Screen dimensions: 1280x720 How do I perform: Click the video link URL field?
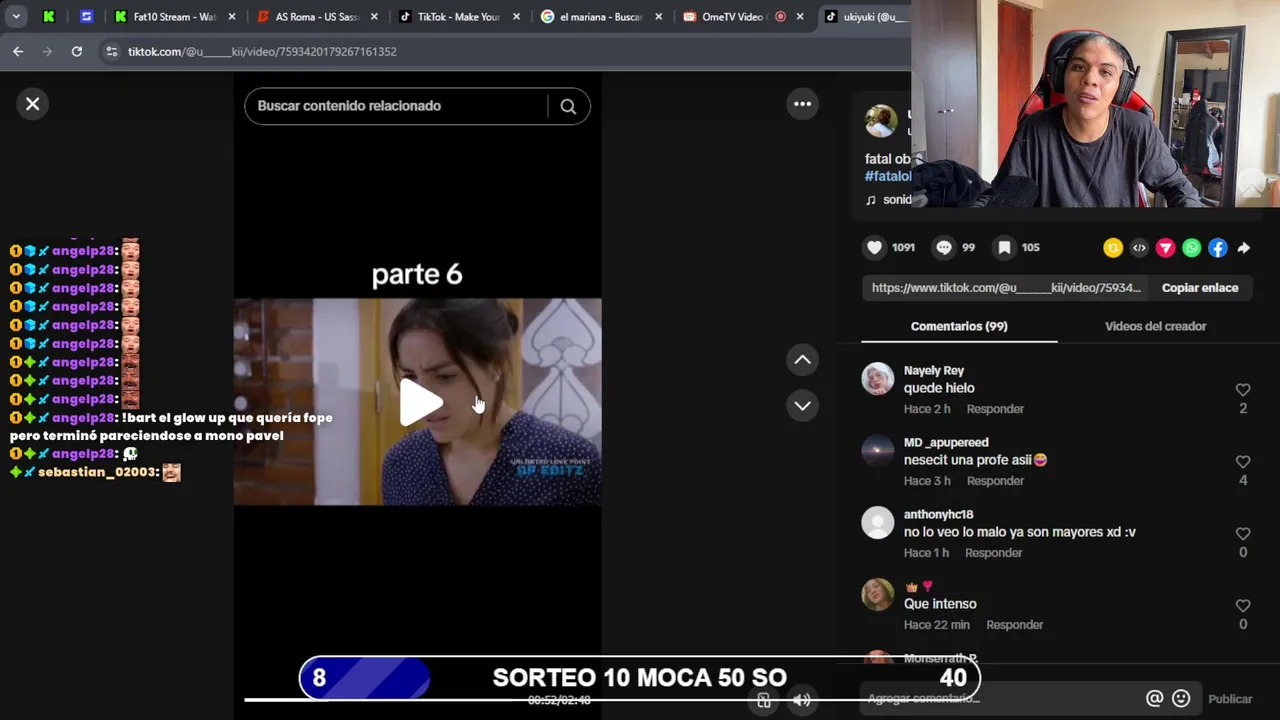click(x=1005, y=288)
